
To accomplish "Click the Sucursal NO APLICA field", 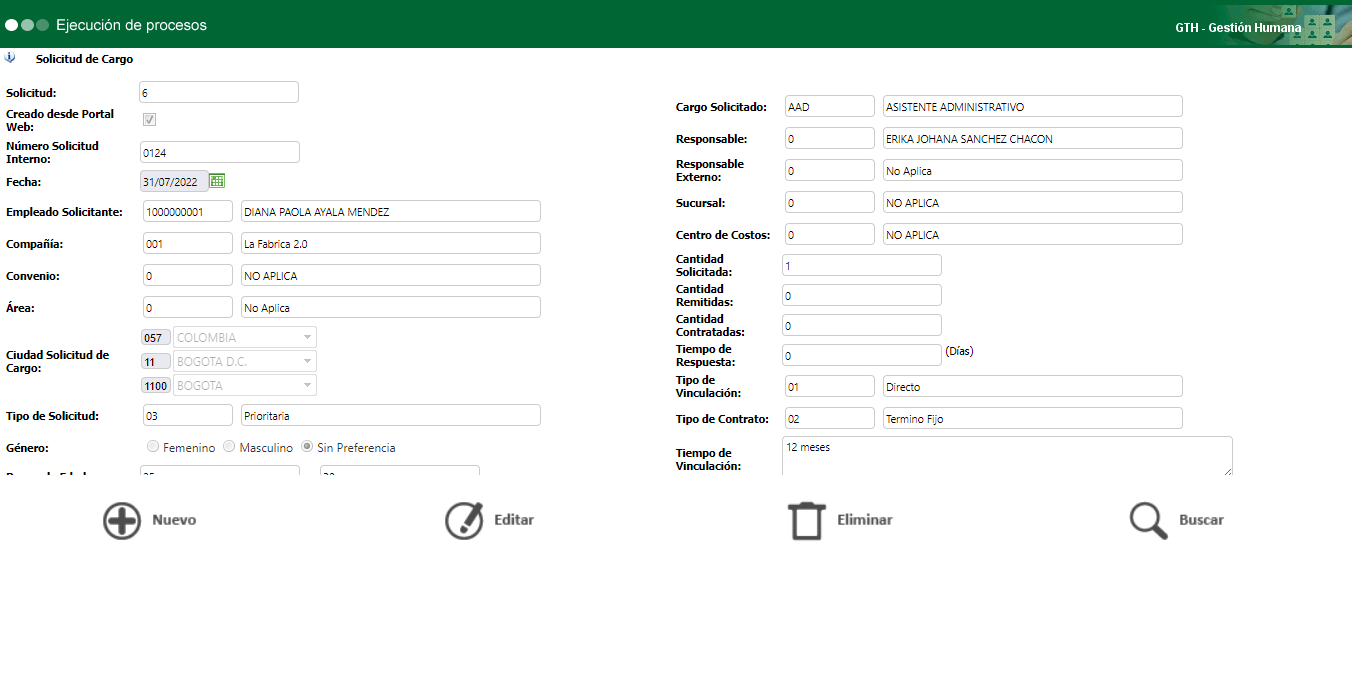I will 1033,202.
